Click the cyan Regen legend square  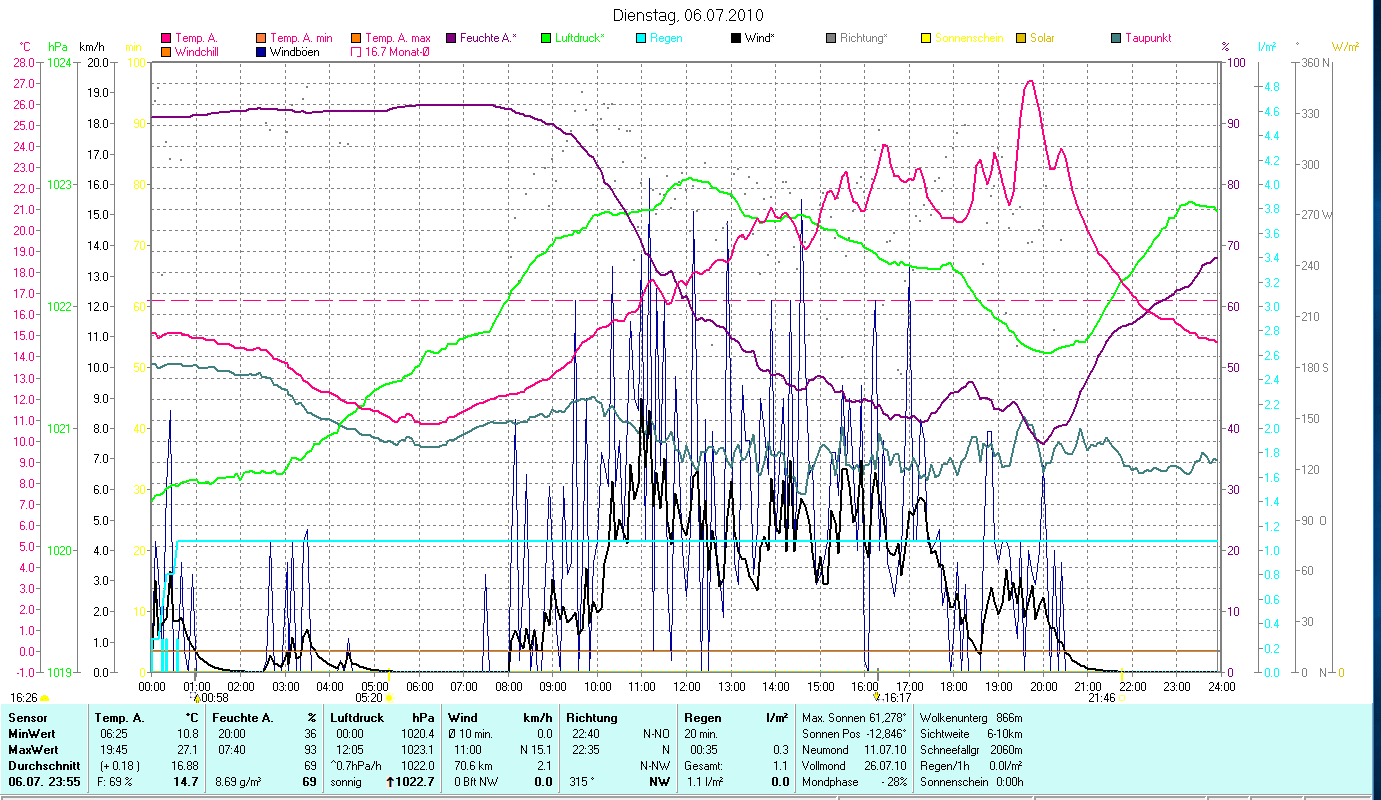pyautogui.click(x=641, y=38)
